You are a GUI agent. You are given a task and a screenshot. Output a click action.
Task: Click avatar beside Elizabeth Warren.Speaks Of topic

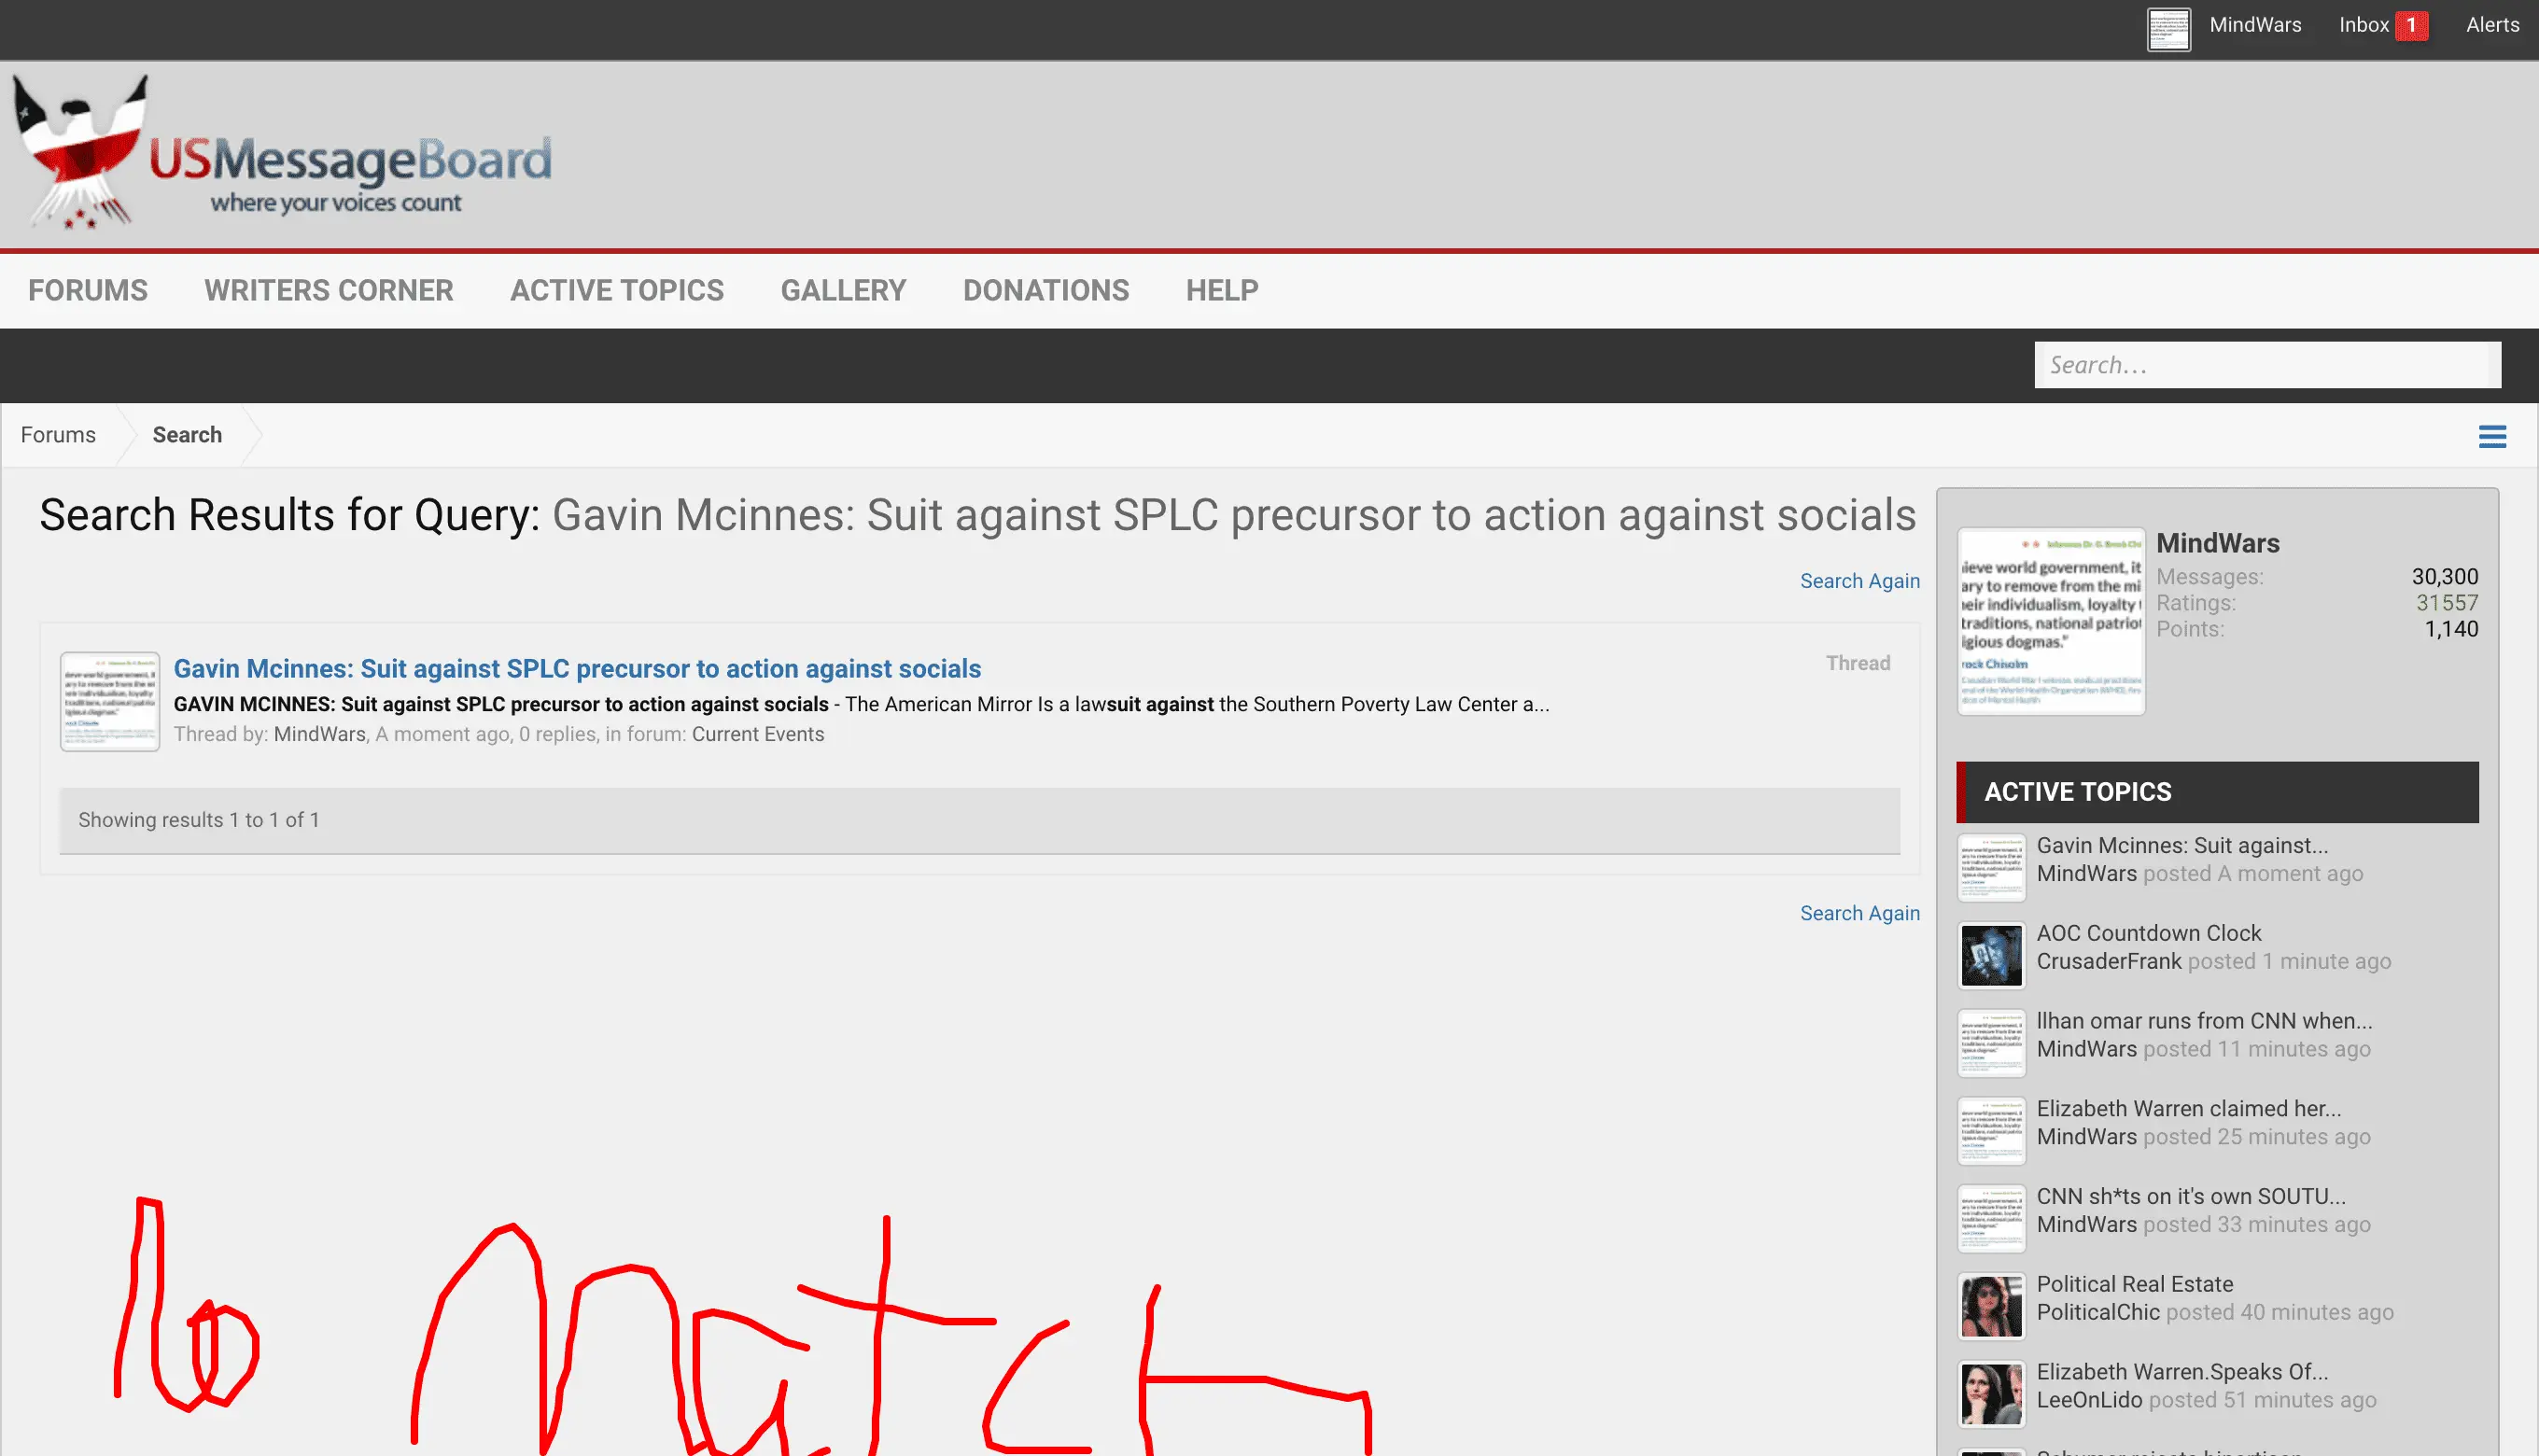point(1990,1393)
